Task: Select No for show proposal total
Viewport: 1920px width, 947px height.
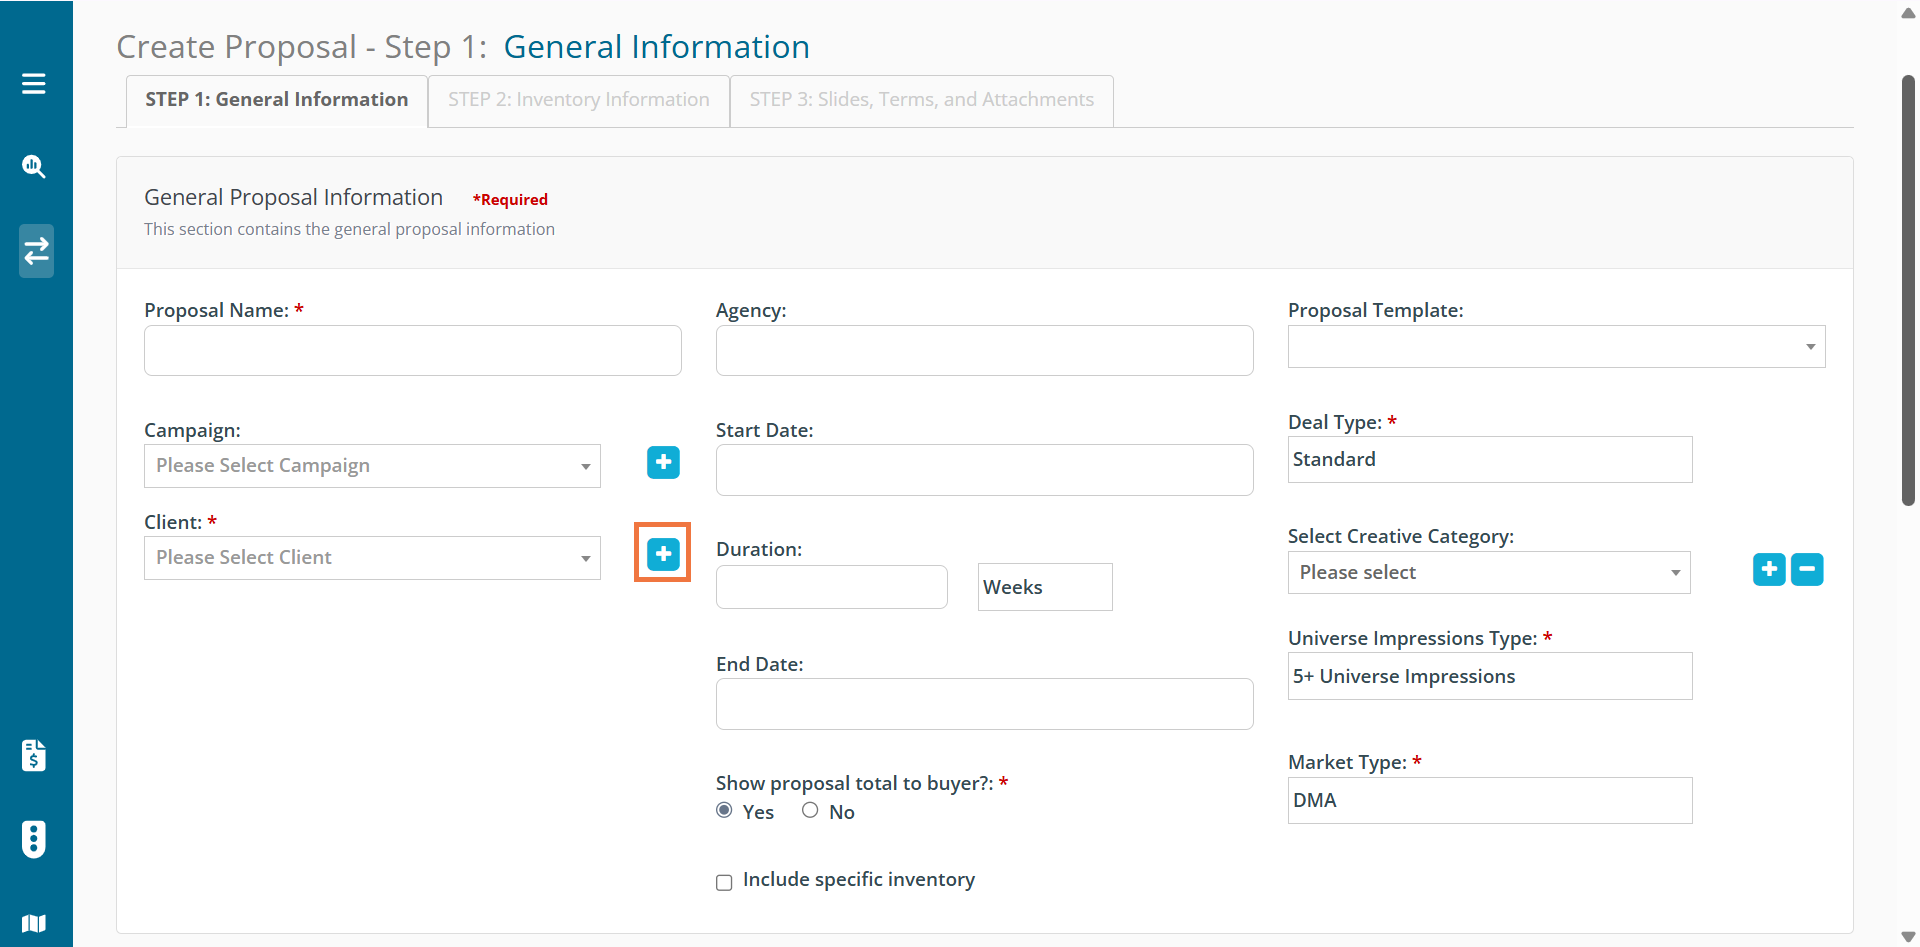Action: point(810,811)
